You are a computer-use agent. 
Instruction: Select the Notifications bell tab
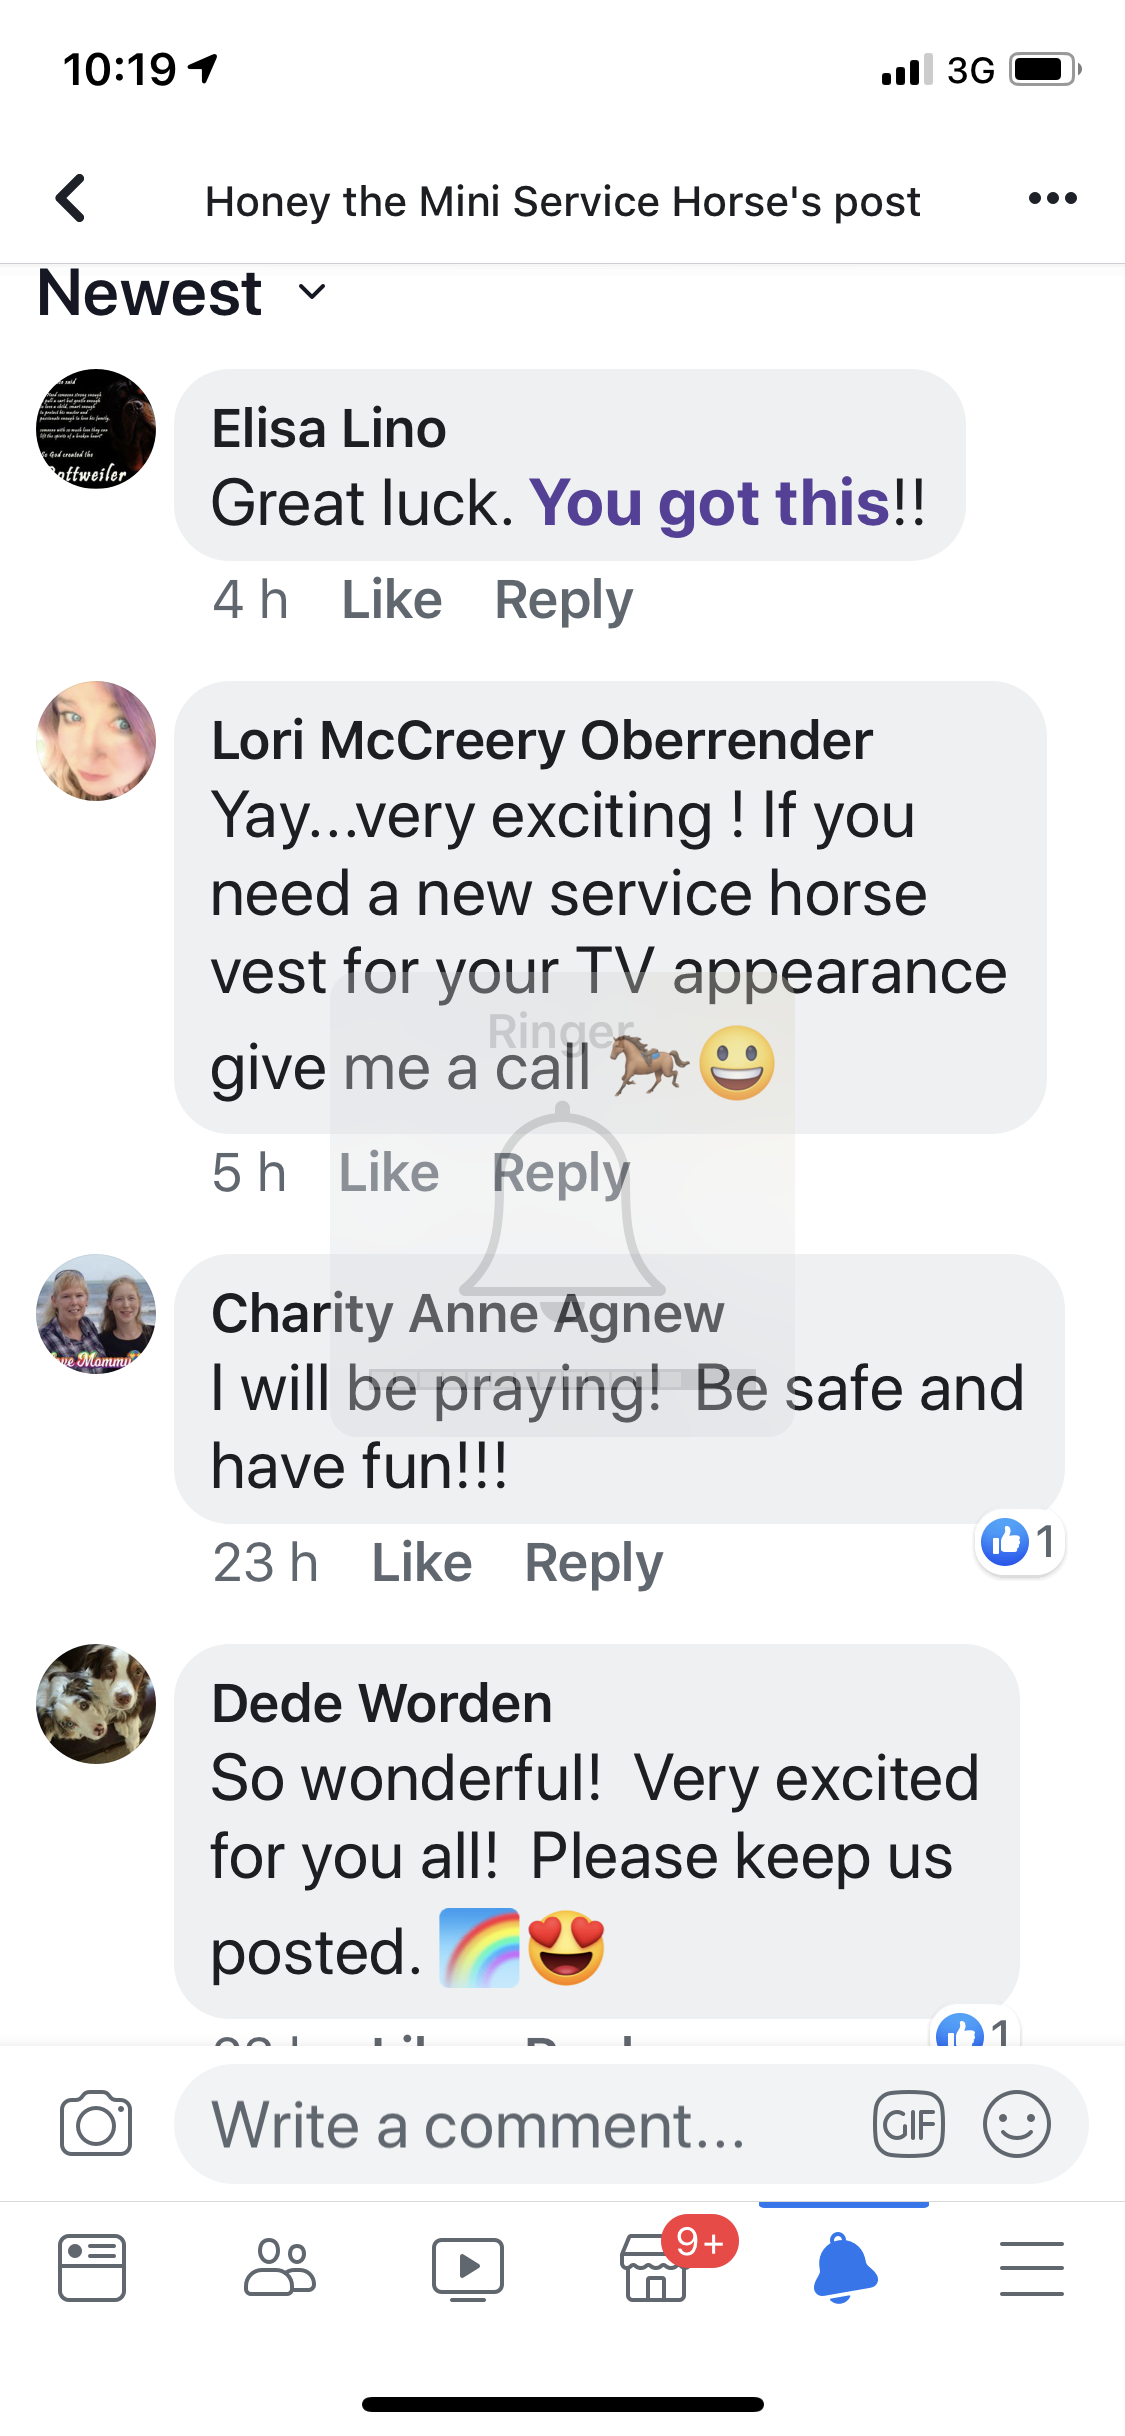844,2268
